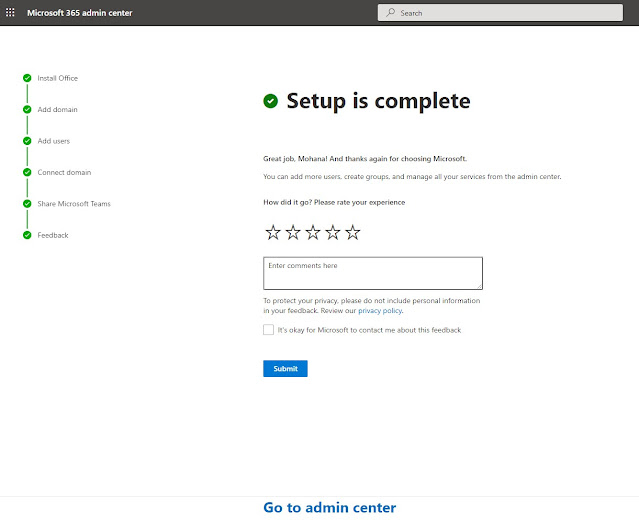Rate the experience three stars
Viewport: 639px width, 522px height.
(x=313, y=232)
